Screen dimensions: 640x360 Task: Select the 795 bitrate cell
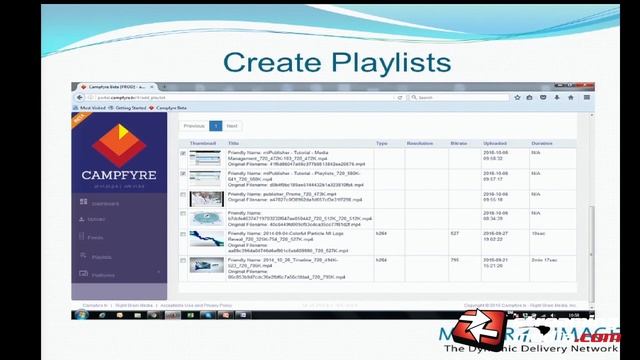[455, 260]
